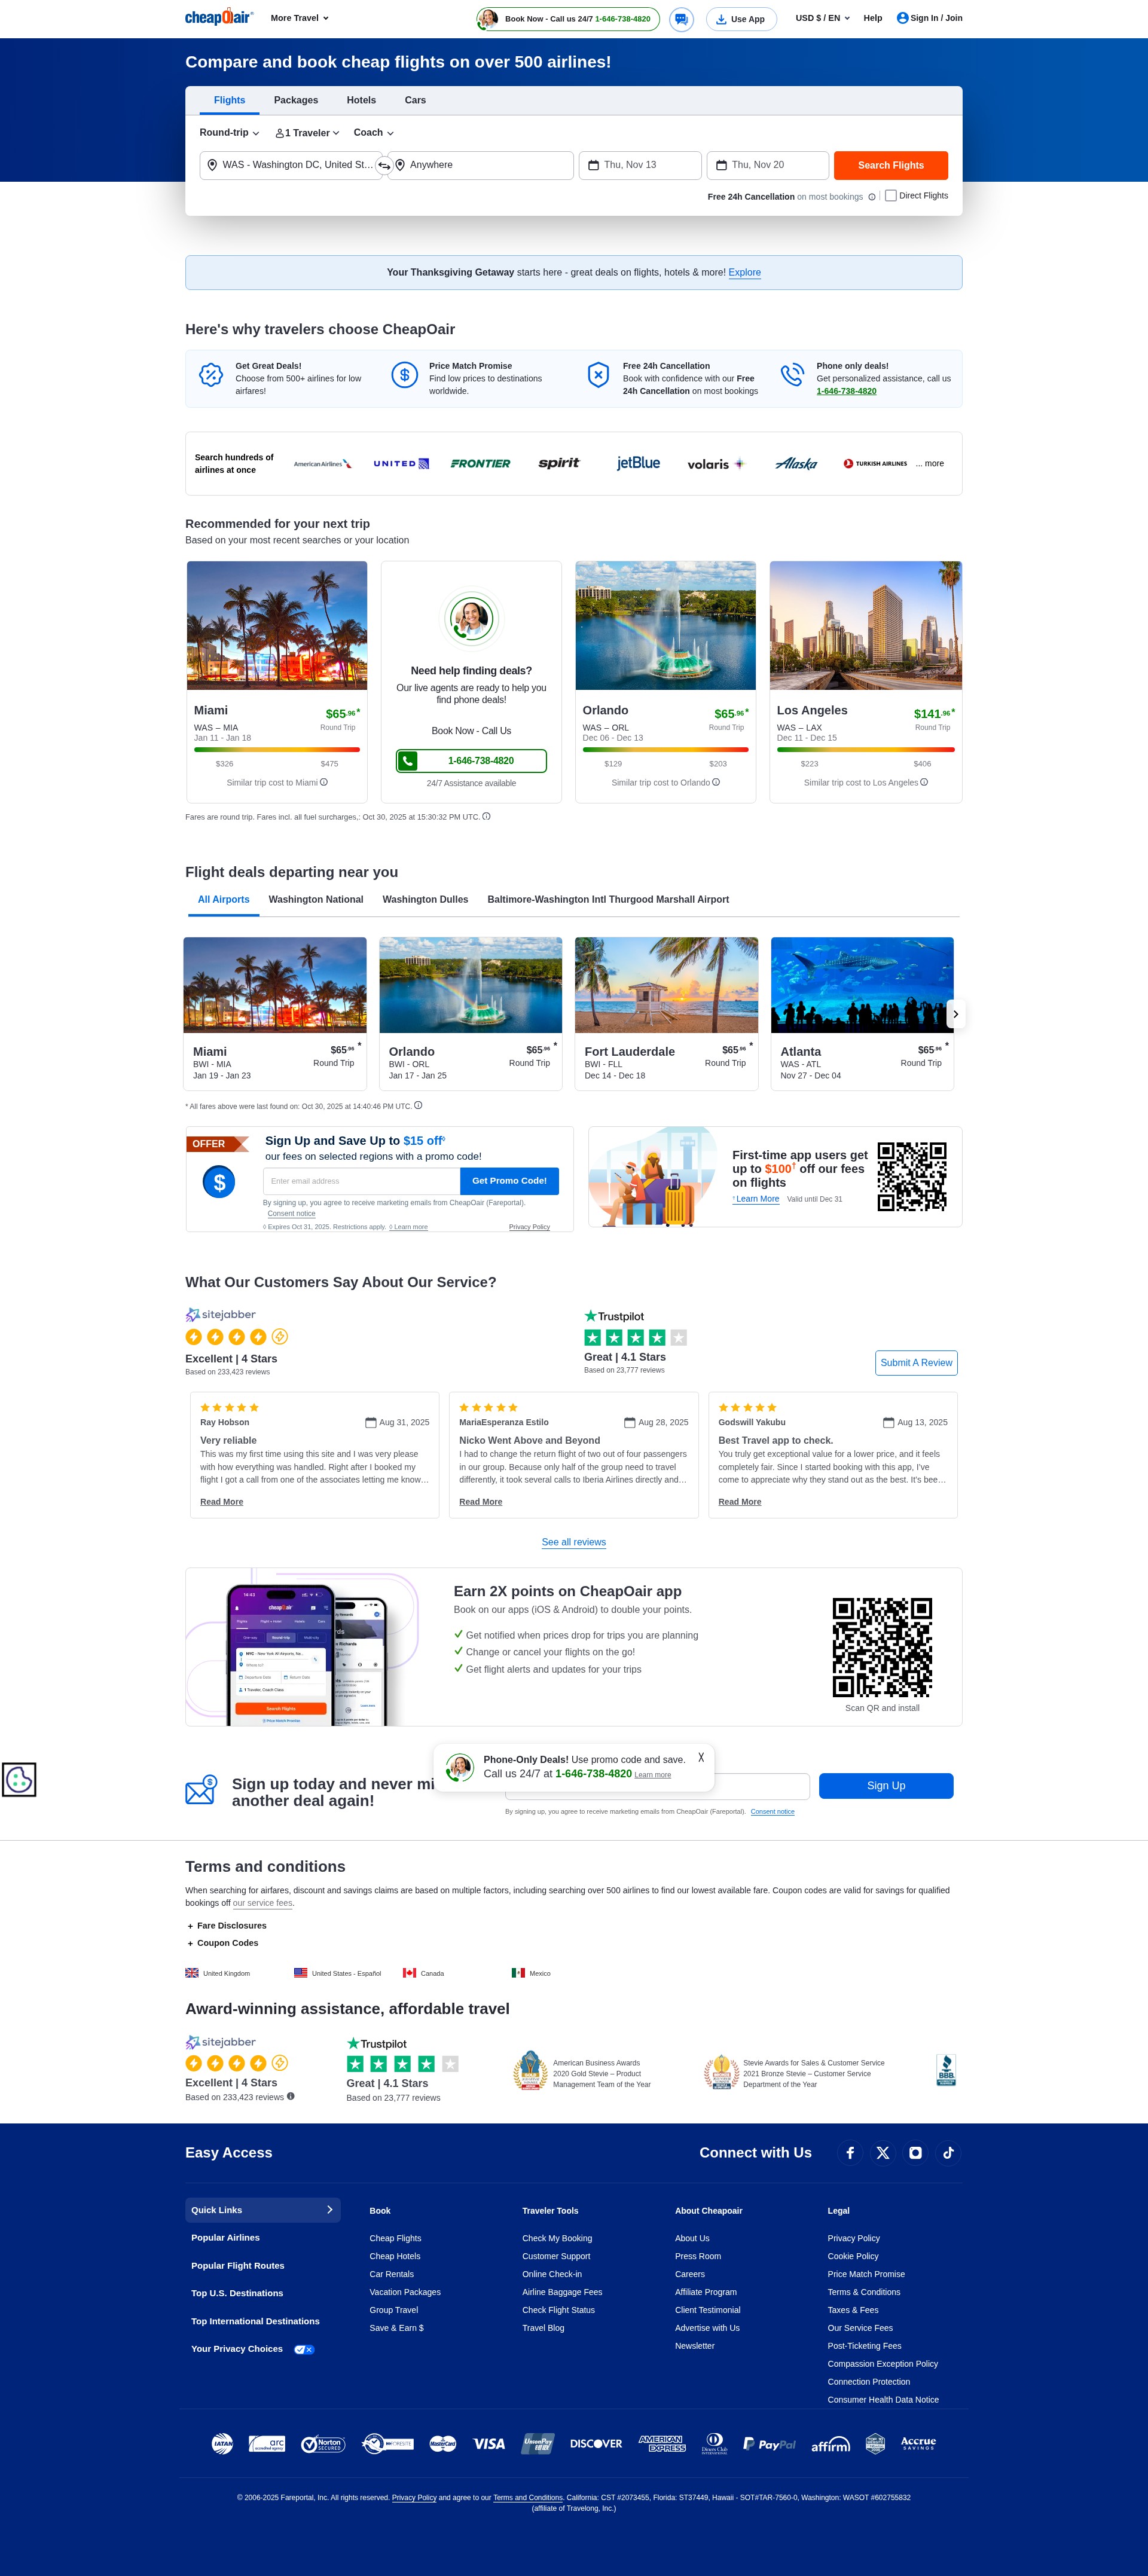
Task: Open the Coach cabin class dropdown
Action: (373, 133)
